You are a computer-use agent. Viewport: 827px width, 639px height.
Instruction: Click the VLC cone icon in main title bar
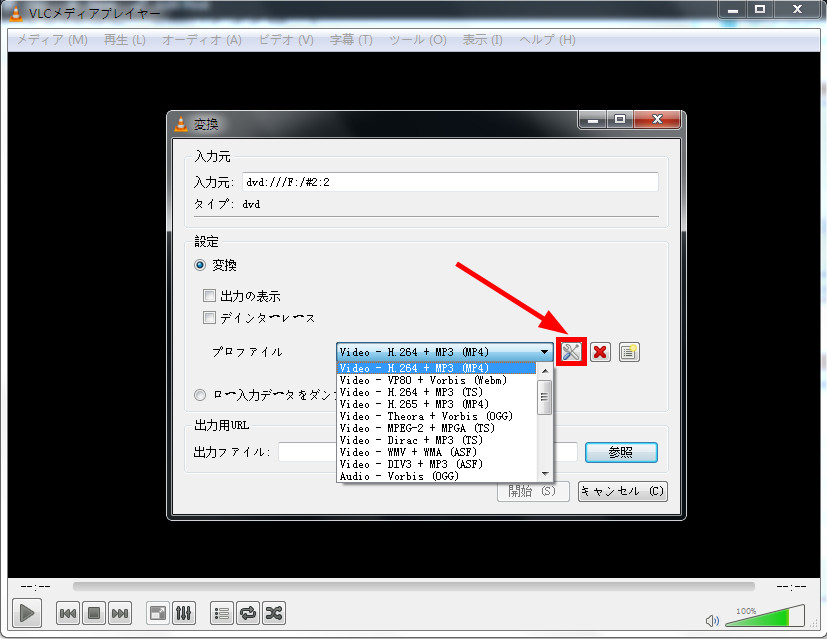point(16,13)
